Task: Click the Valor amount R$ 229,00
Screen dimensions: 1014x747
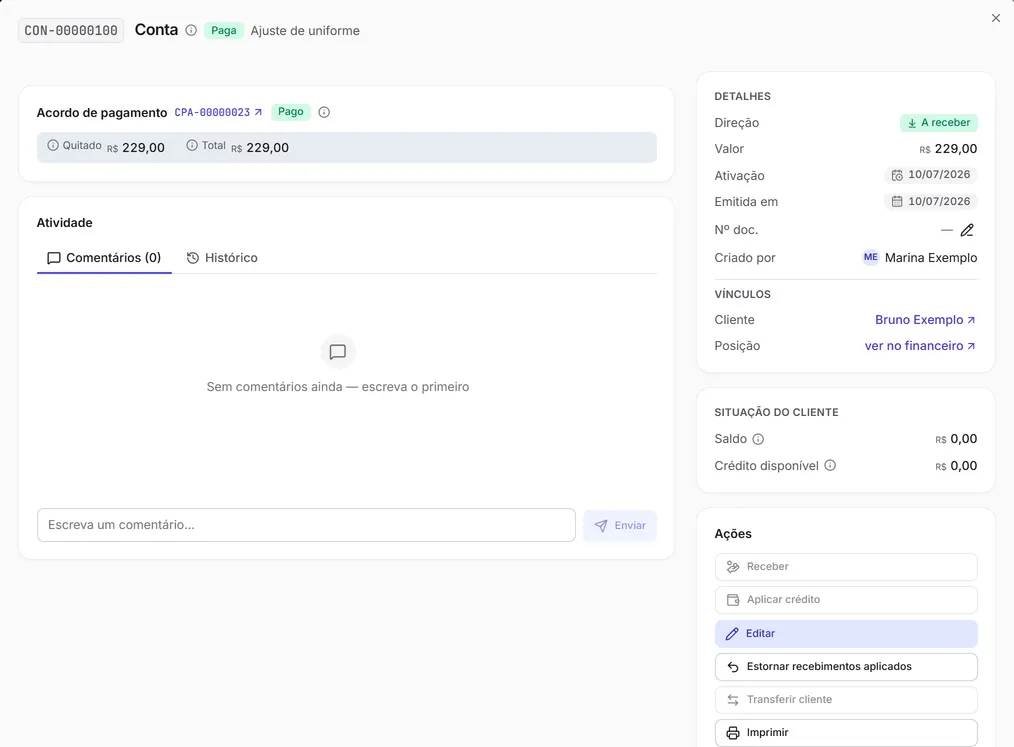Action: click(x=948, y=149)
